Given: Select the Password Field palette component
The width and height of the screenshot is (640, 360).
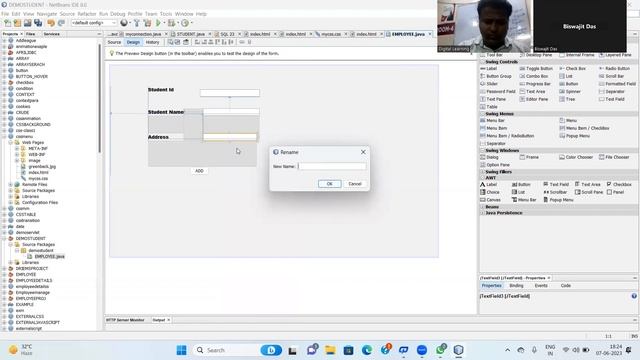Looking at the screenshot, I should click(498, 91).
